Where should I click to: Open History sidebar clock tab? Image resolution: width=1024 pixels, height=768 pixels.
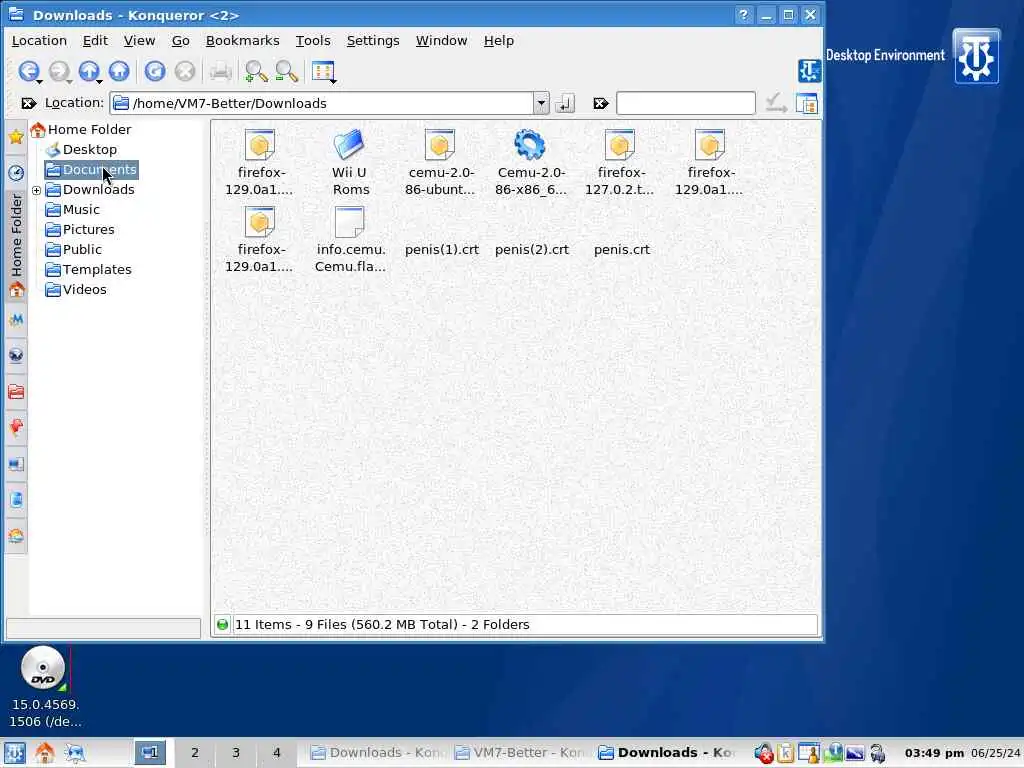click(16, 172)
